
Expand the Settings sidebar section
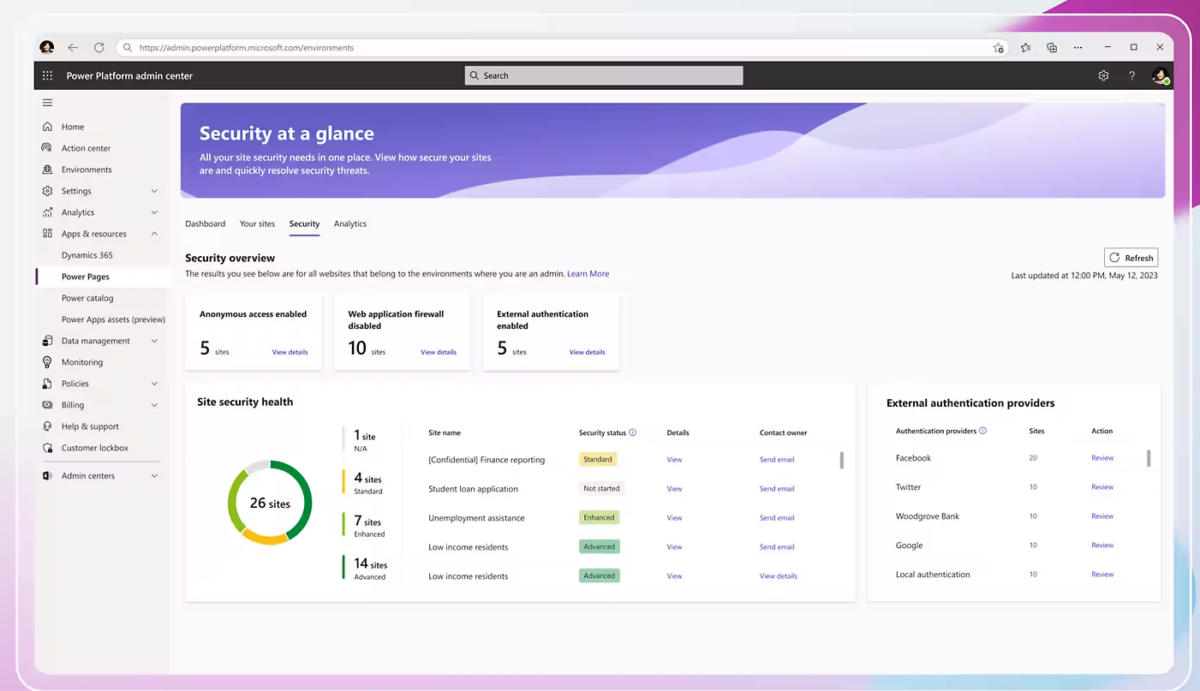pos(155,190)
